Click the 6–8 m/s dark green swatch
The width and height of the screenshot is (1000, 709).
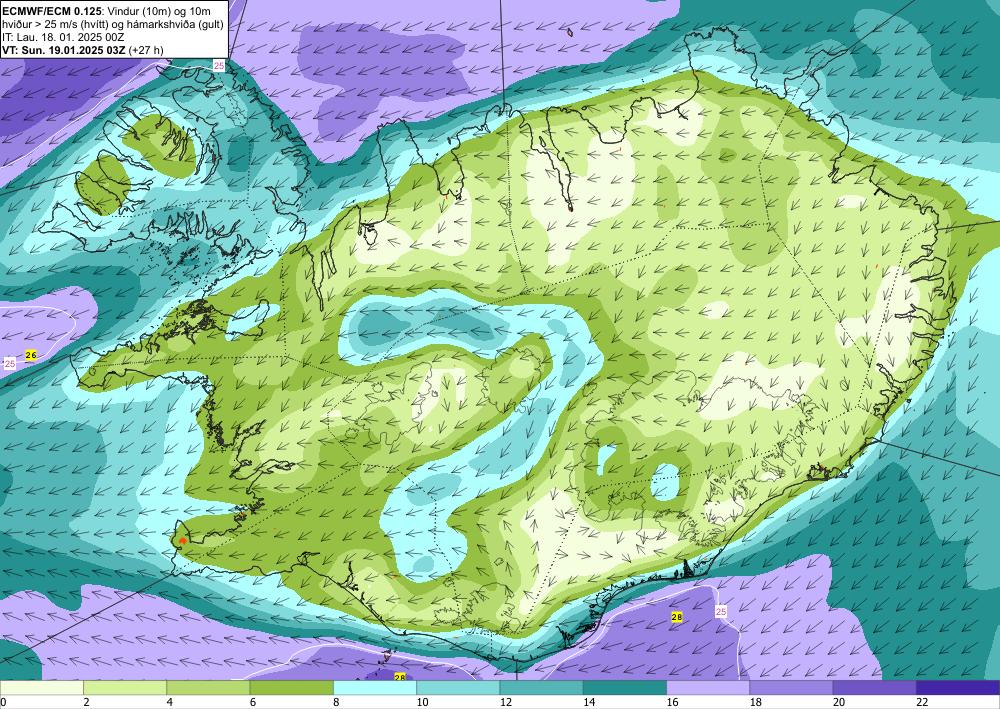pyautogui.click(x=291, y=688)
